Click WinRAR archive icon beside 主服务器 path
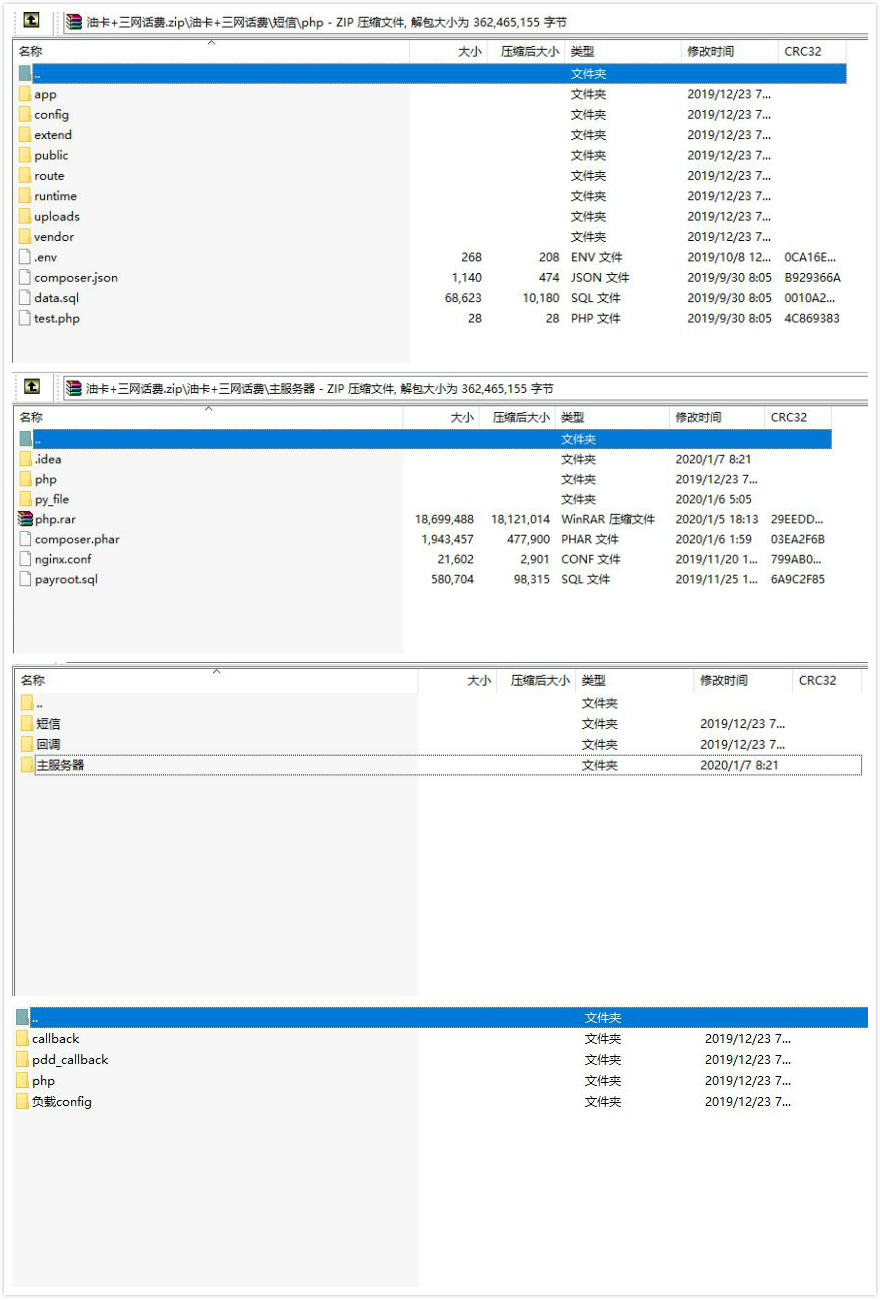The width and height of the screenshot is (880, 1300). click(73, 387)
